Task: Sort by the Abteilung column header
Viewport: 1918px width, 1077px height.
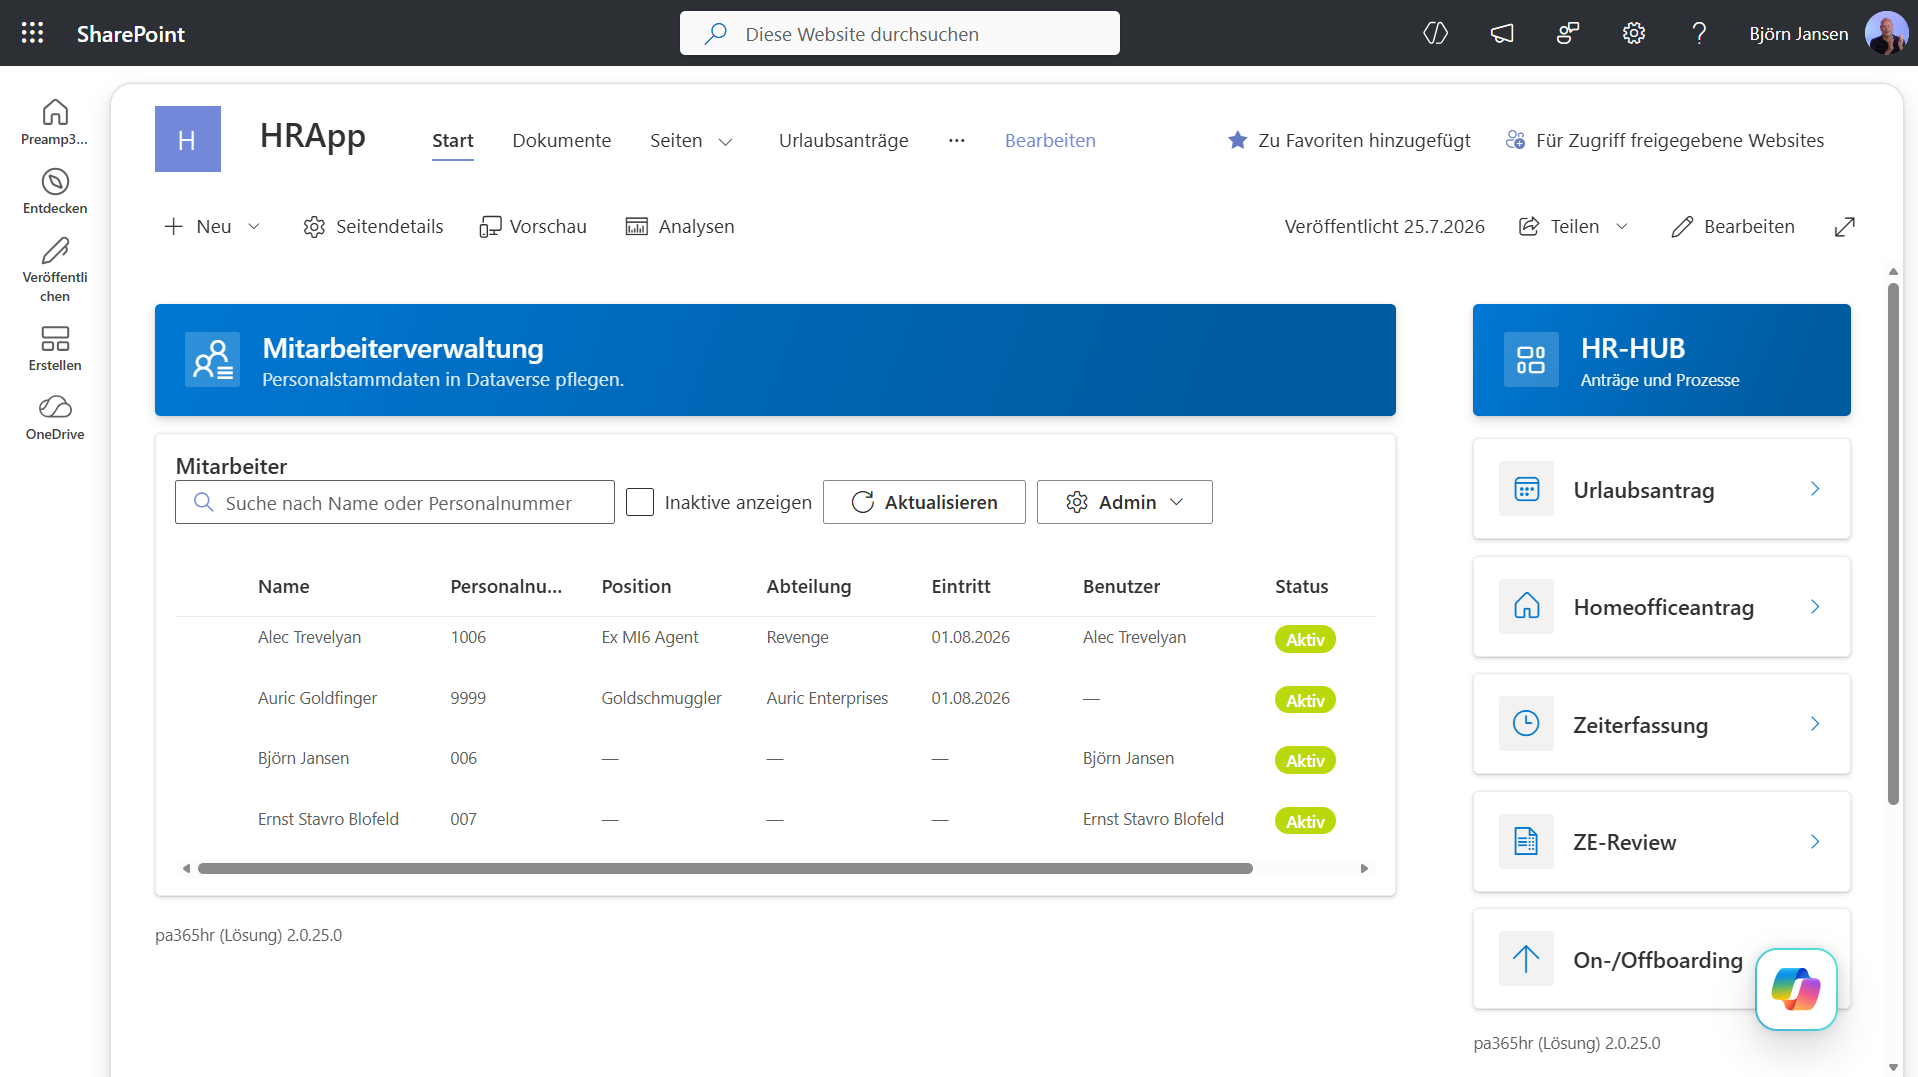Action: [809, 586]
